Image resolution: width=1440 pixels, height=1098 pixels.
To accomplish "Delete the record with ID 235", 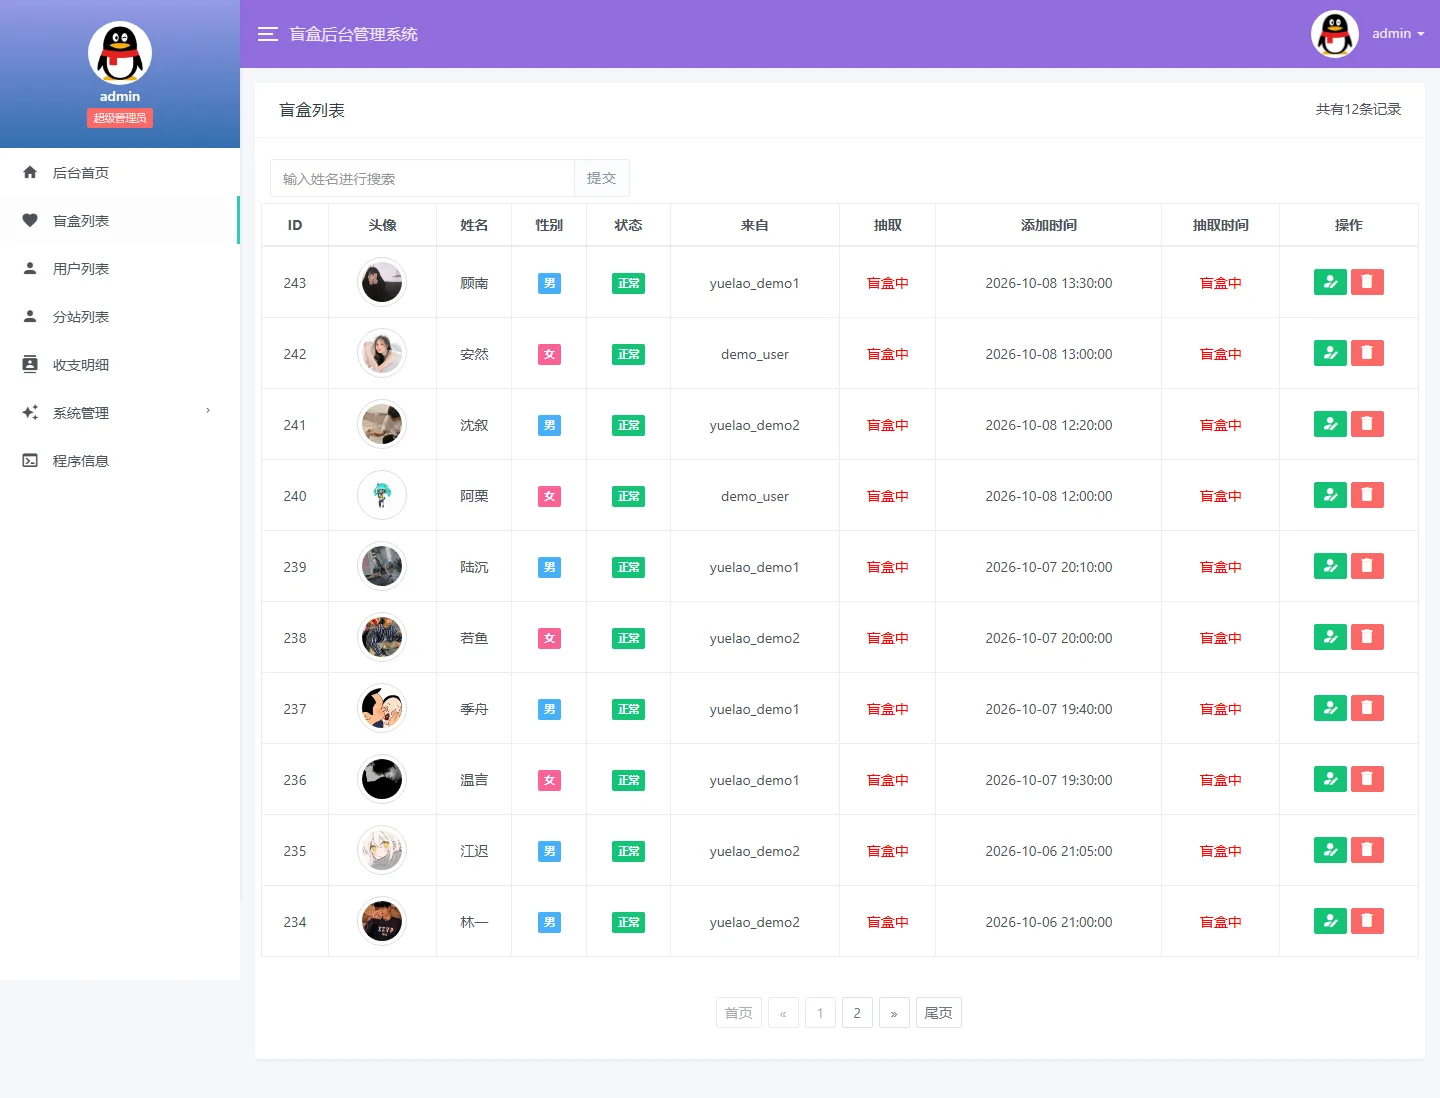I will [1367, 850].
